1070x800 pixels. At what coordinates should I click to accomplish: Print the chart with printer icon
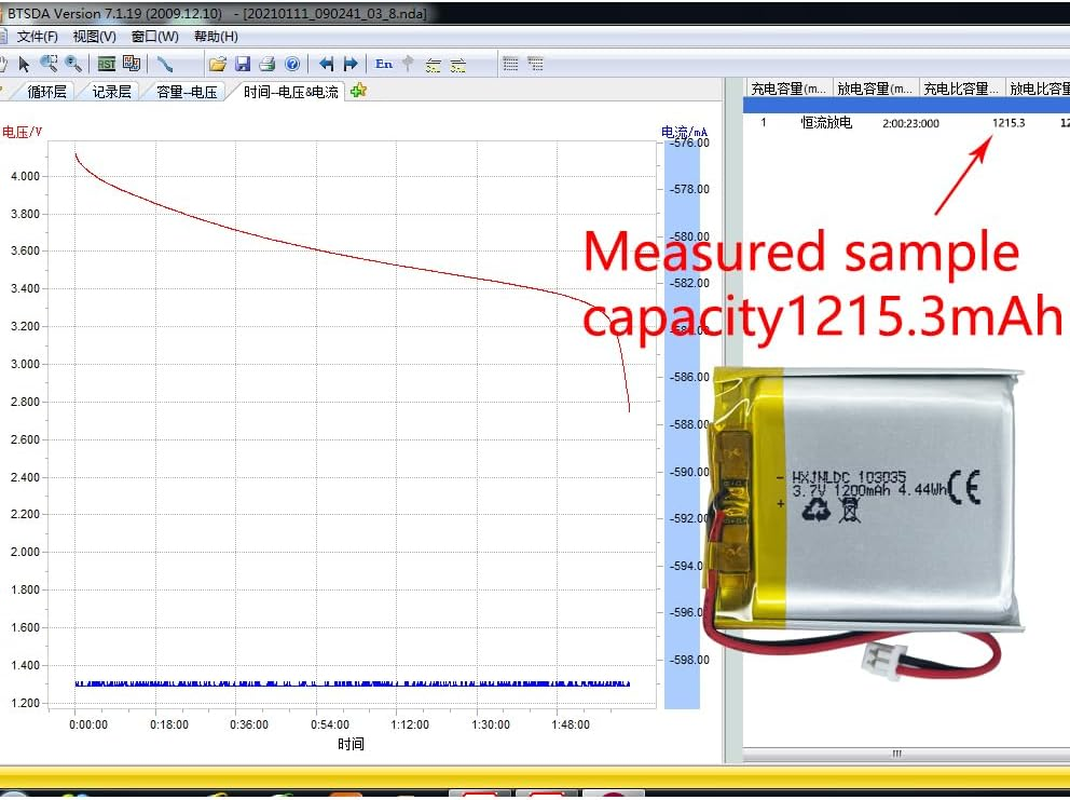point(267,64)
